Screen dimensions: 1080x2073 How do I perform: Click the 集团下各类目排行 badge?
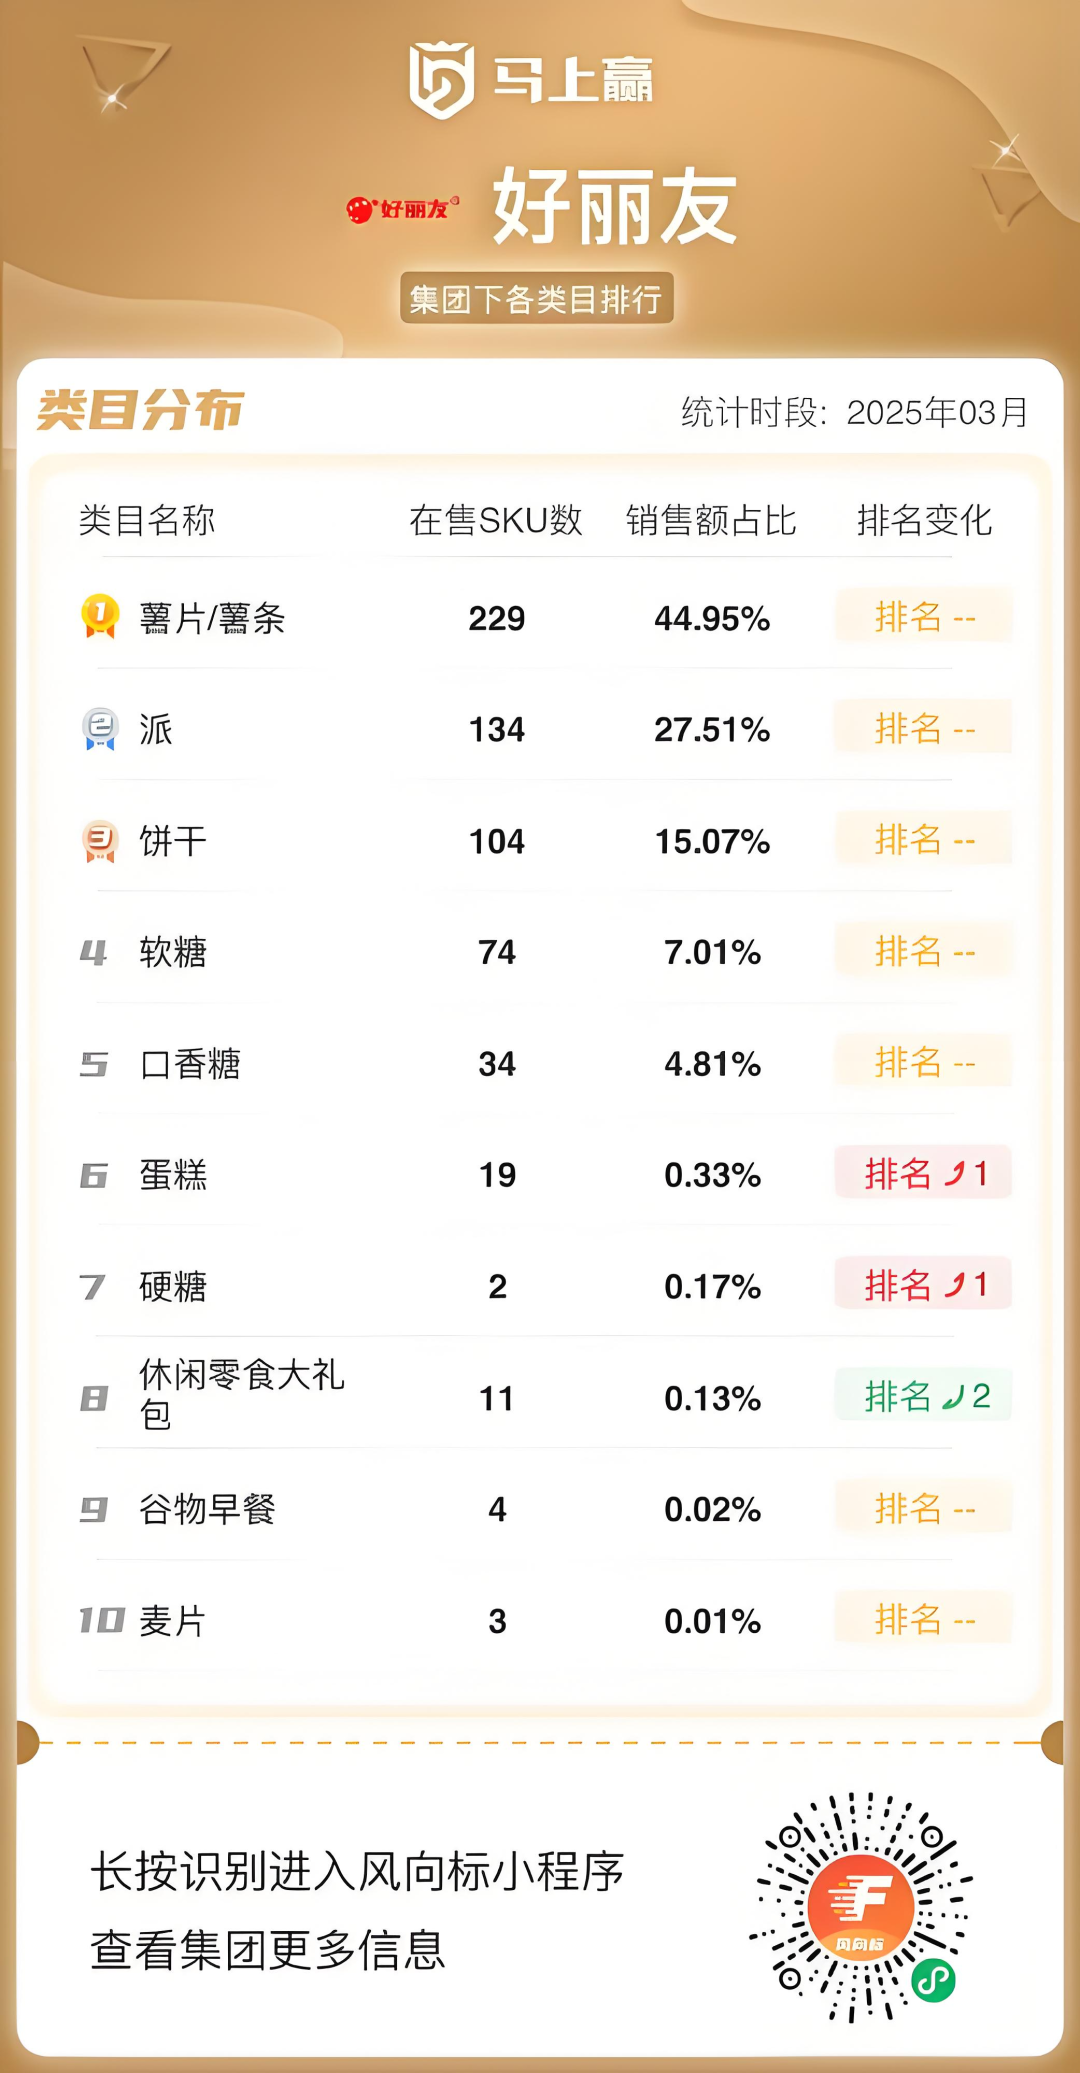[x=537, y=298]
